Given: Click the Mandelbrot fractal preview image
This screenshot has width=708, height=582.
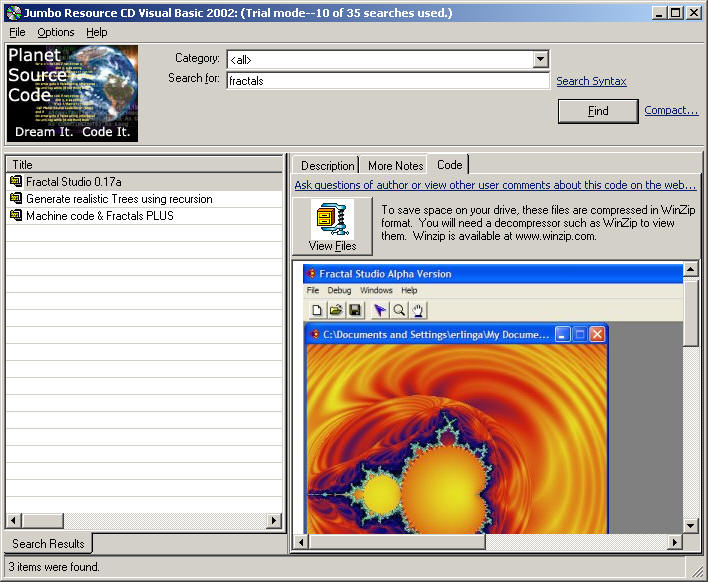Looking at the screenshot, I should pyautogui.click(x=457, y=439).
